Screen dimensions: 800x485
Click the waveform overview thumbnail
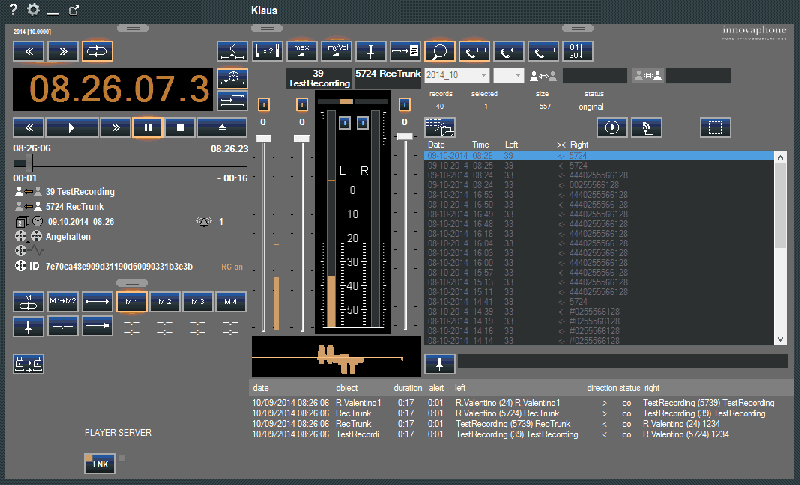[x=336, y=356]
